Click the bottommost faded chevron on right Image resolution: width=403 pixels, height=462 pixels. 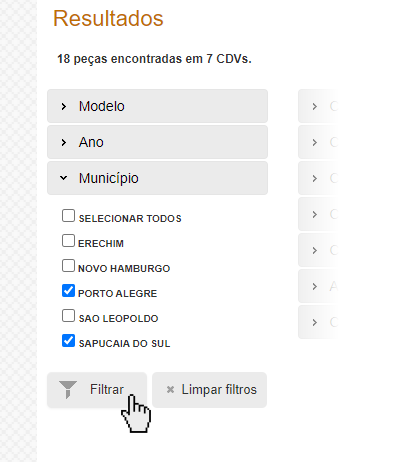pos(314,322)
